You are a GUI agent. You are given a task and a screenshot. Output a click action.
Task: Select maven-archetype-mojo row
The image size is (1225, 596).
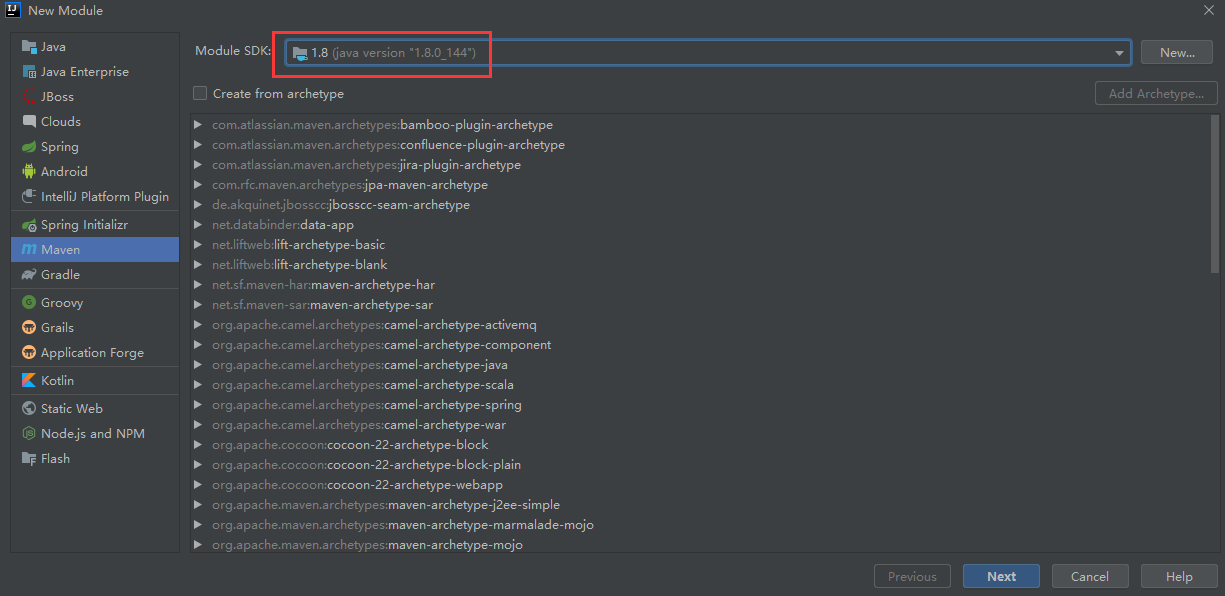[x=700, y=545]
